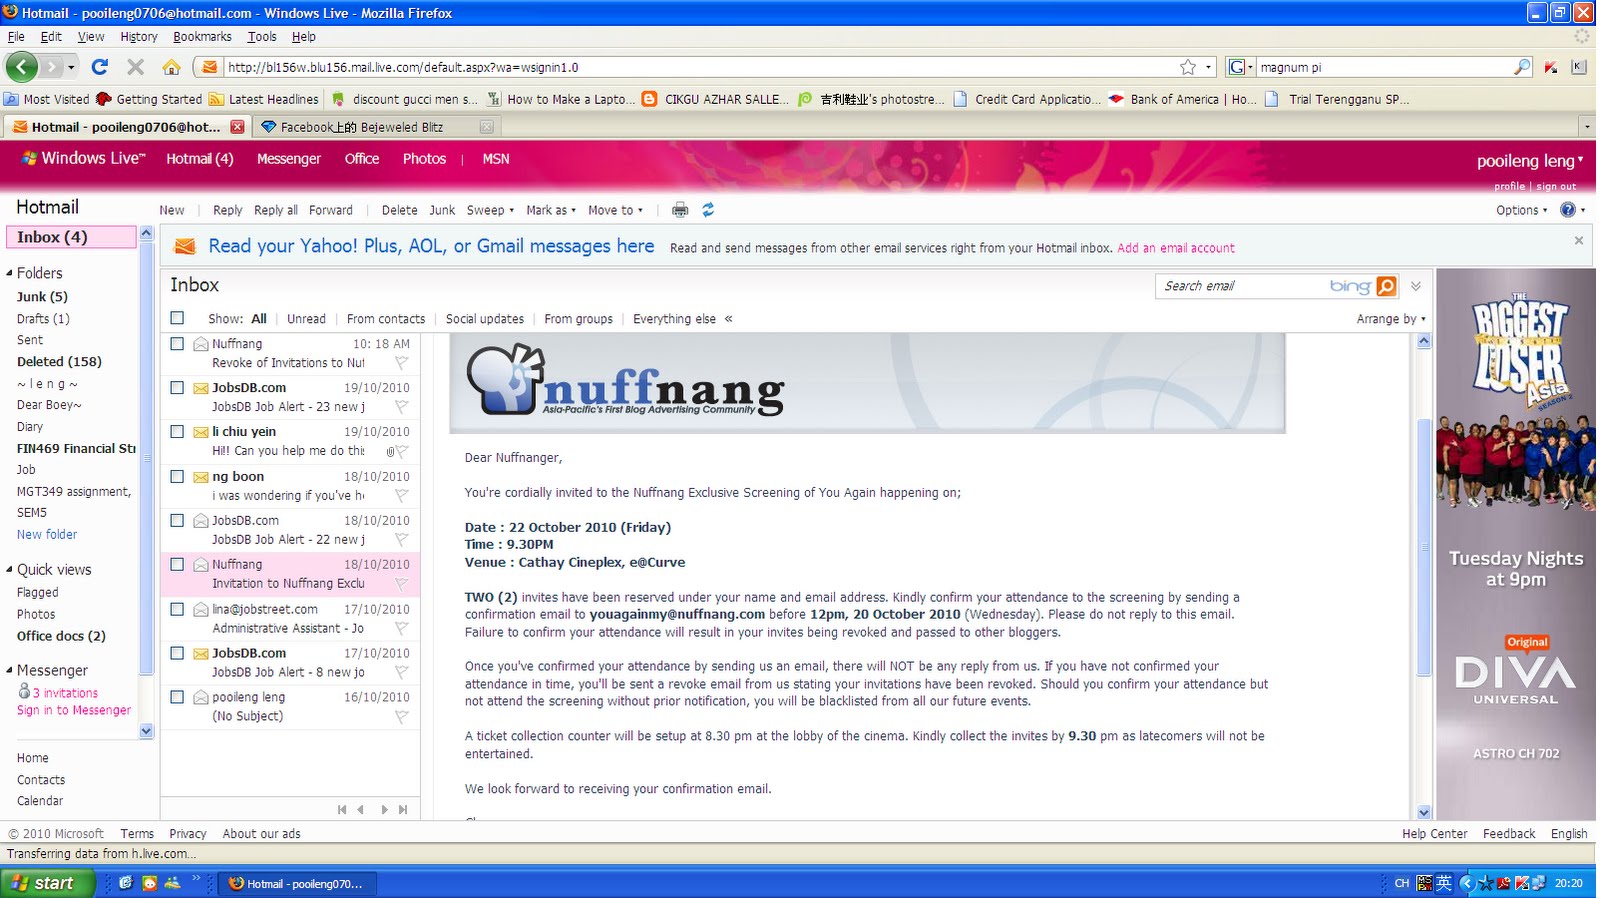The height and width of the screenshot is (898, 1600).
Task: Collapse the Messenger section
Action: [x=9, y=671]
